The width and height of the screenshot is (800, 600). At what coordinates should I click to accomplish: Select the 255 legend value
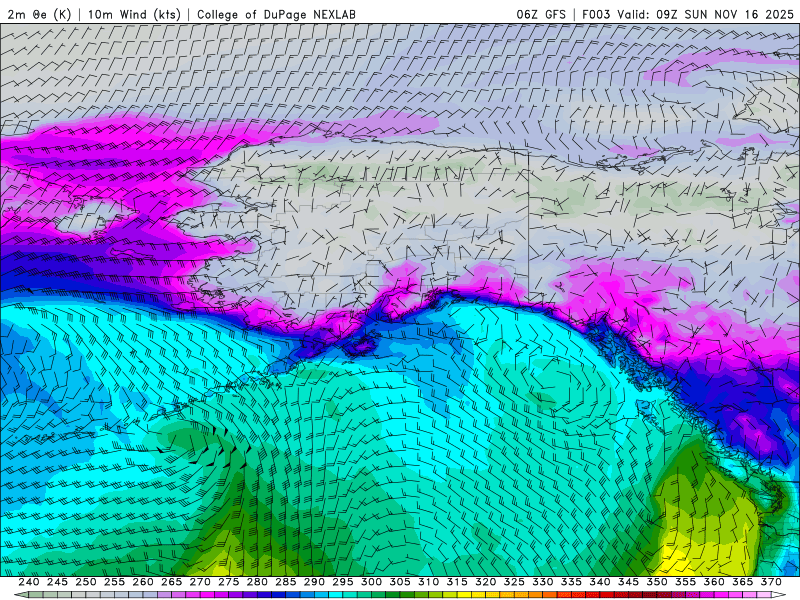pyautogui.click(x=114, y=582)
